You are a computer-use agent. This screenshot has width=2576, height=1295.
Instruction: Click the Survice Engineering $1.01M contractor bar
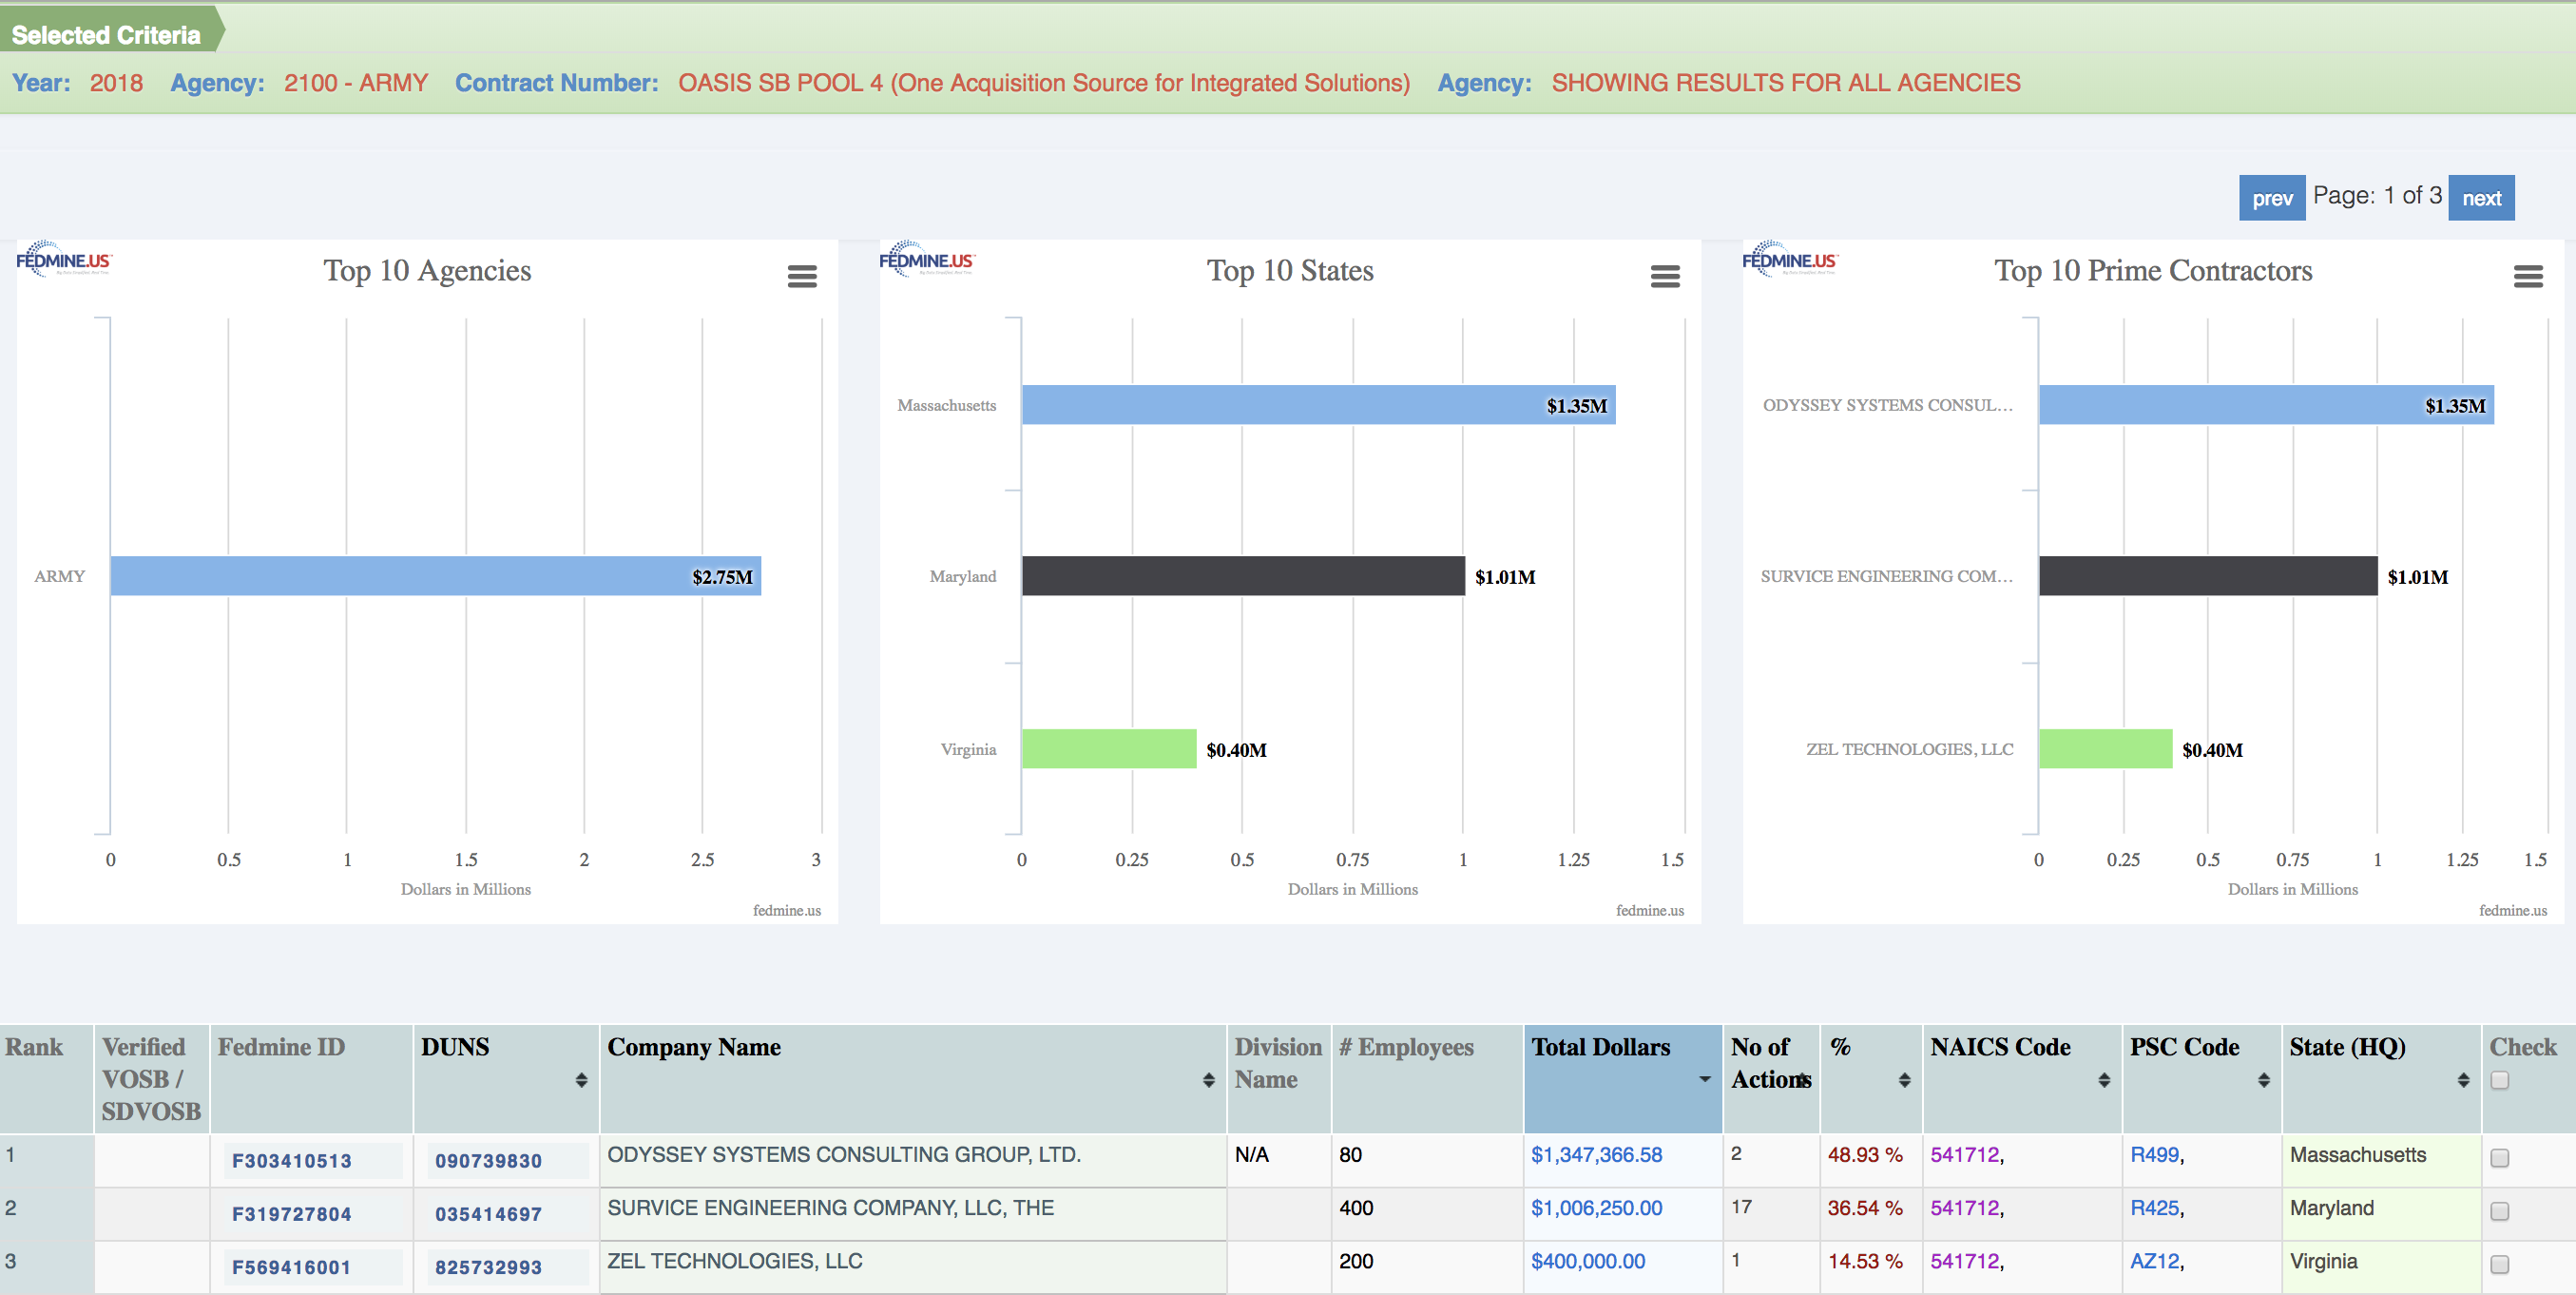(2208, 576)
